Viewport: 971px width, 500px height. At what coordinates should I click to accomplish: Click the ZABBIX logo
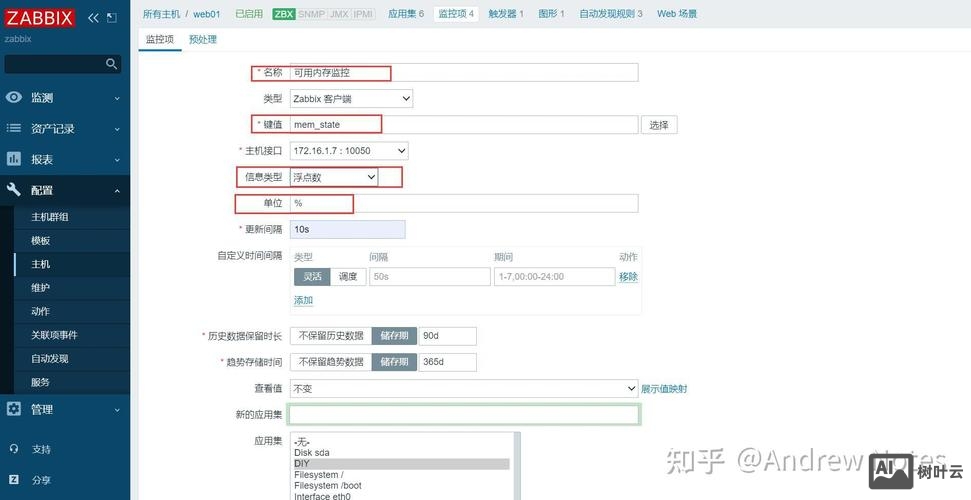click(x=39, y=17)
